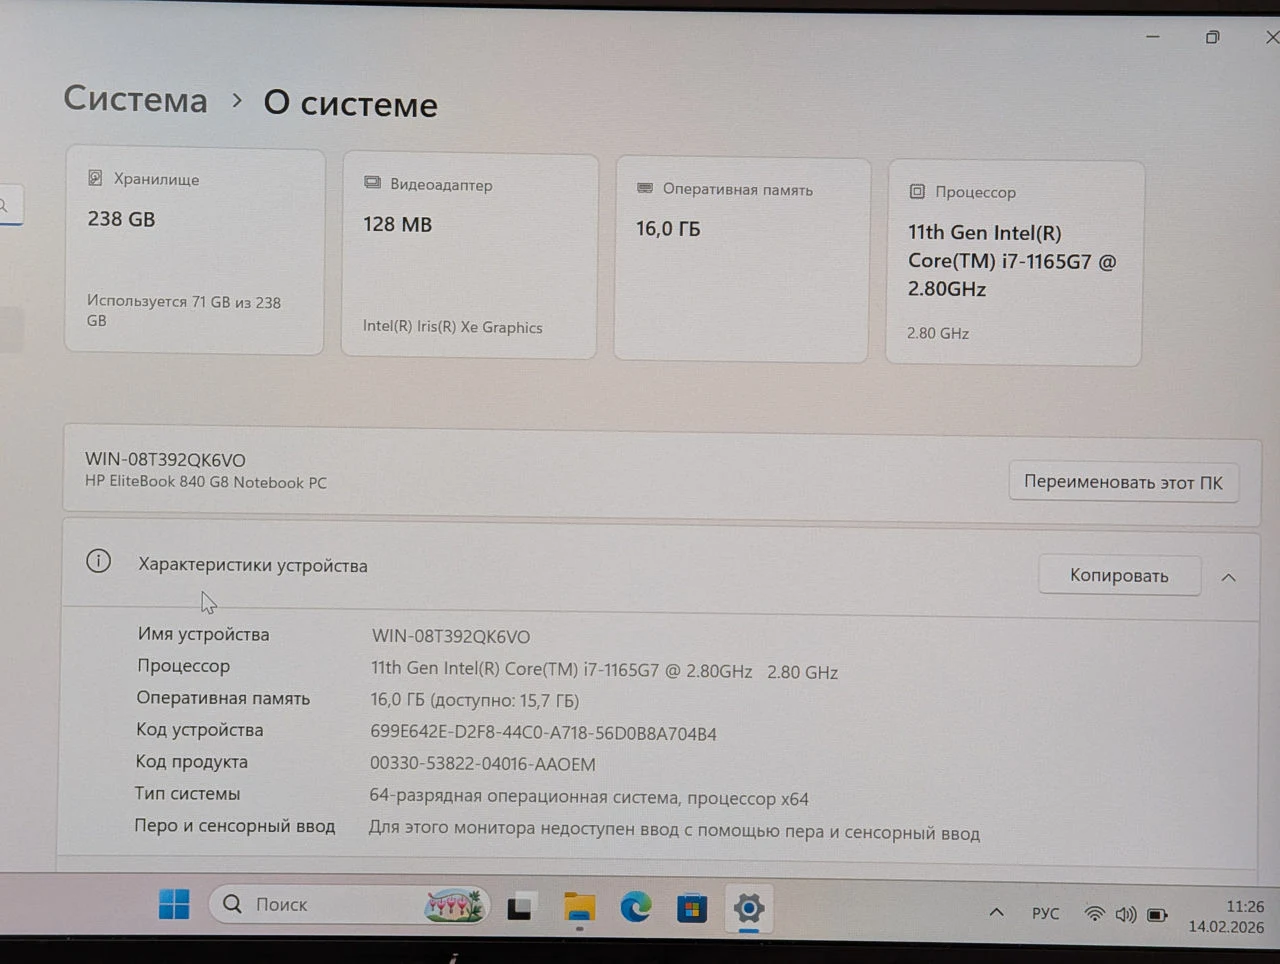Click the Код устройства value 699E642E
Screen dimensions: 1280x964
543,733
